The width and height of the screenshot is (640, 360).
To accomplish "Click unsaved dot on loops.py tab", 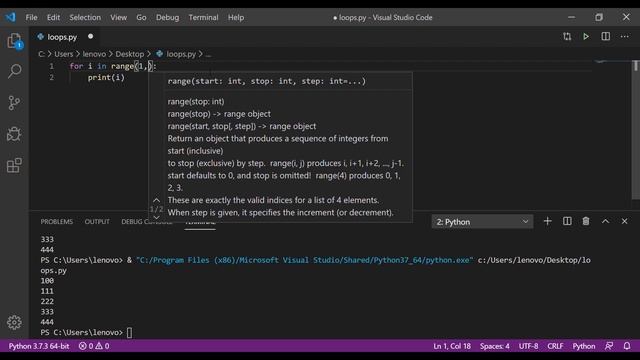I will (90, 36).
